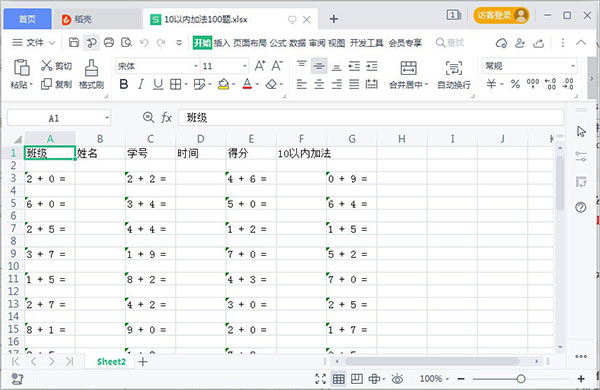Expand the number format dropdown
The width and height of the screenshot is (600, 390).
tap(573, 66)
